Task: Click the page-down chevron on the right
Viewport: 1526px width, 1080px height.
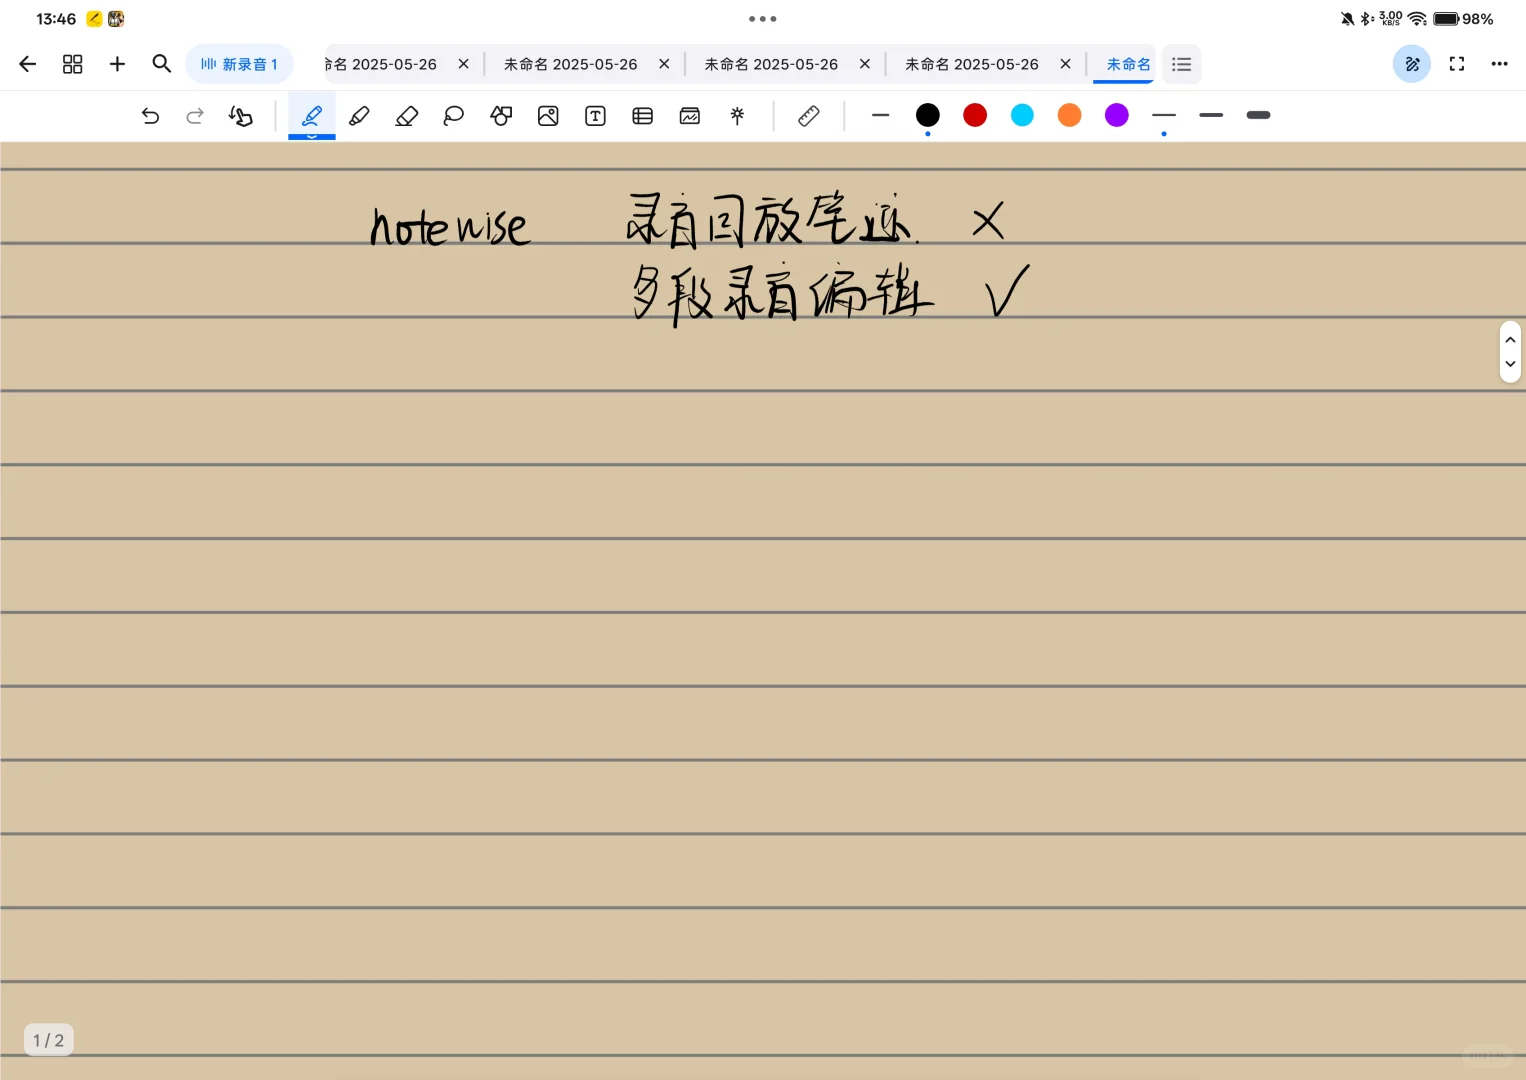Action: pos(1510,365)
